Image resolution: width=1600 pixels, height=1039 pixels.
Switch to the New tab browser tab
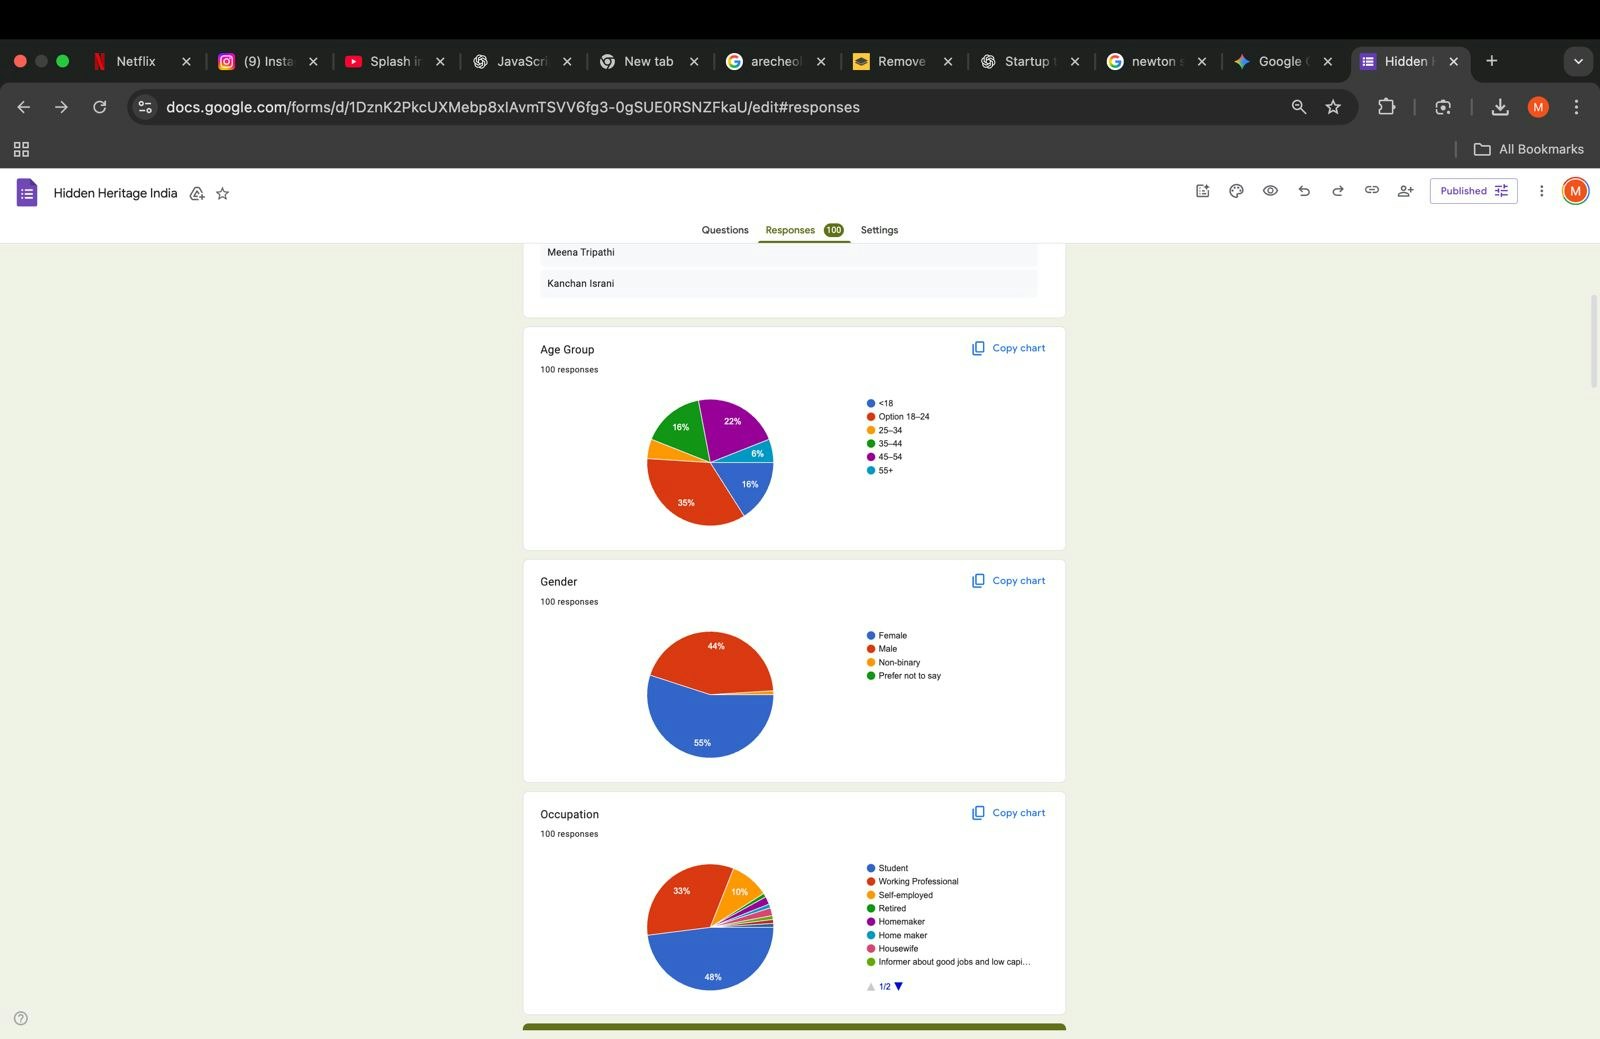648,61
